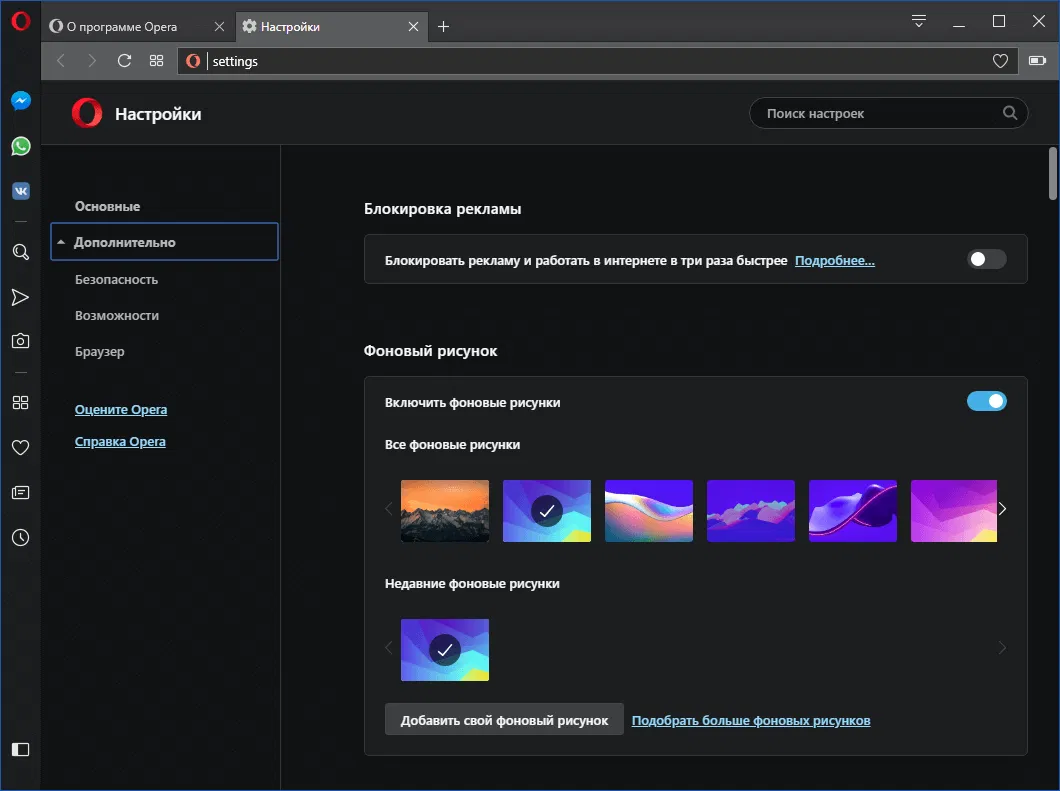This screenshot has height=791, width=1060.
Task: Click the settings page vertical scrollbar
Action: click(x=1053, y=173)
